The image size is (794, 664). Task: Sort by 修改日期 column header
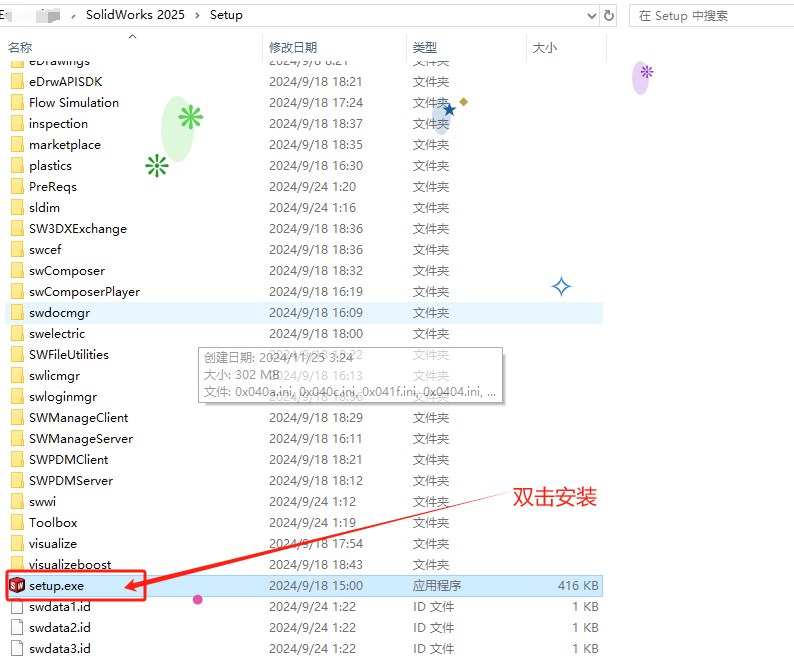click(293, 48)
